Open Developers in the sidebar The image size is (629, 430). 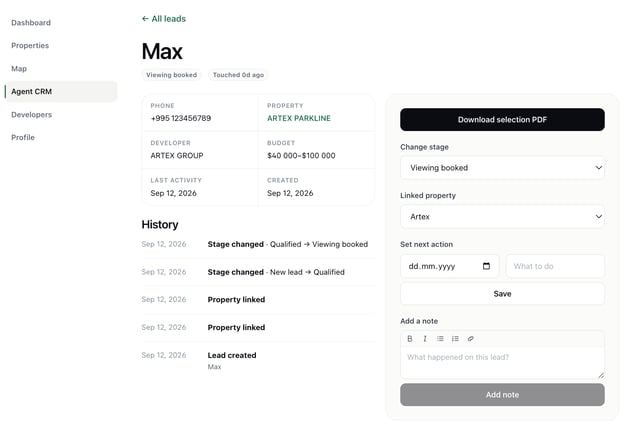[32, 115]
